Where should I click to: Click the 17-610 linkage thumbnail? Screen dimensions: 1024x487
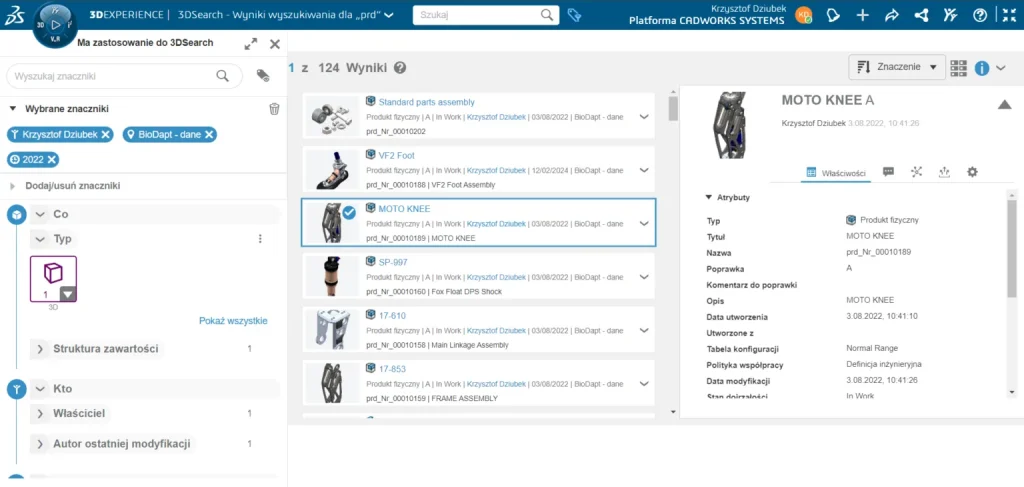coord(332,330)
